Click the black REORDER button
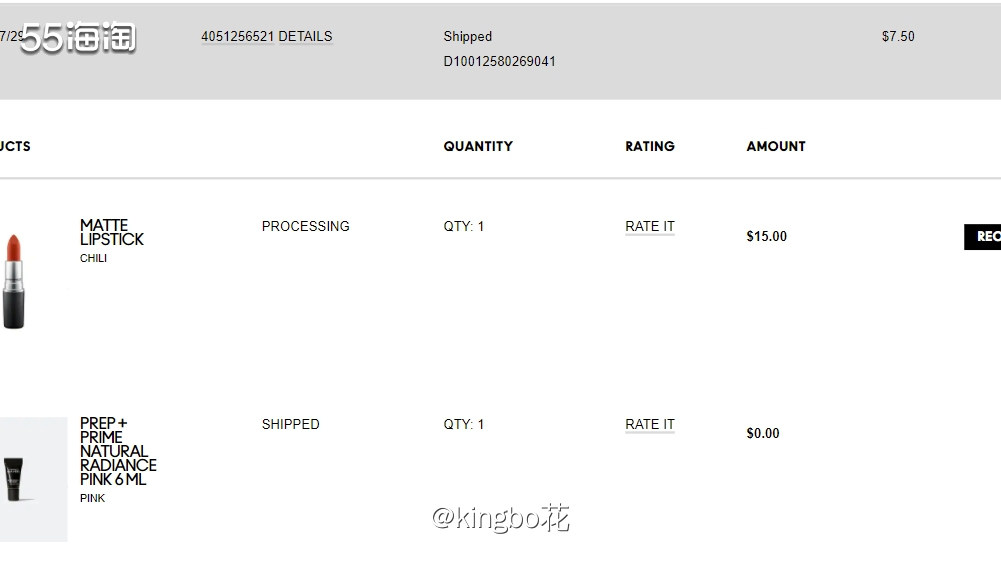This screenshot has width=1001, height=563. (x=982, y=237)
